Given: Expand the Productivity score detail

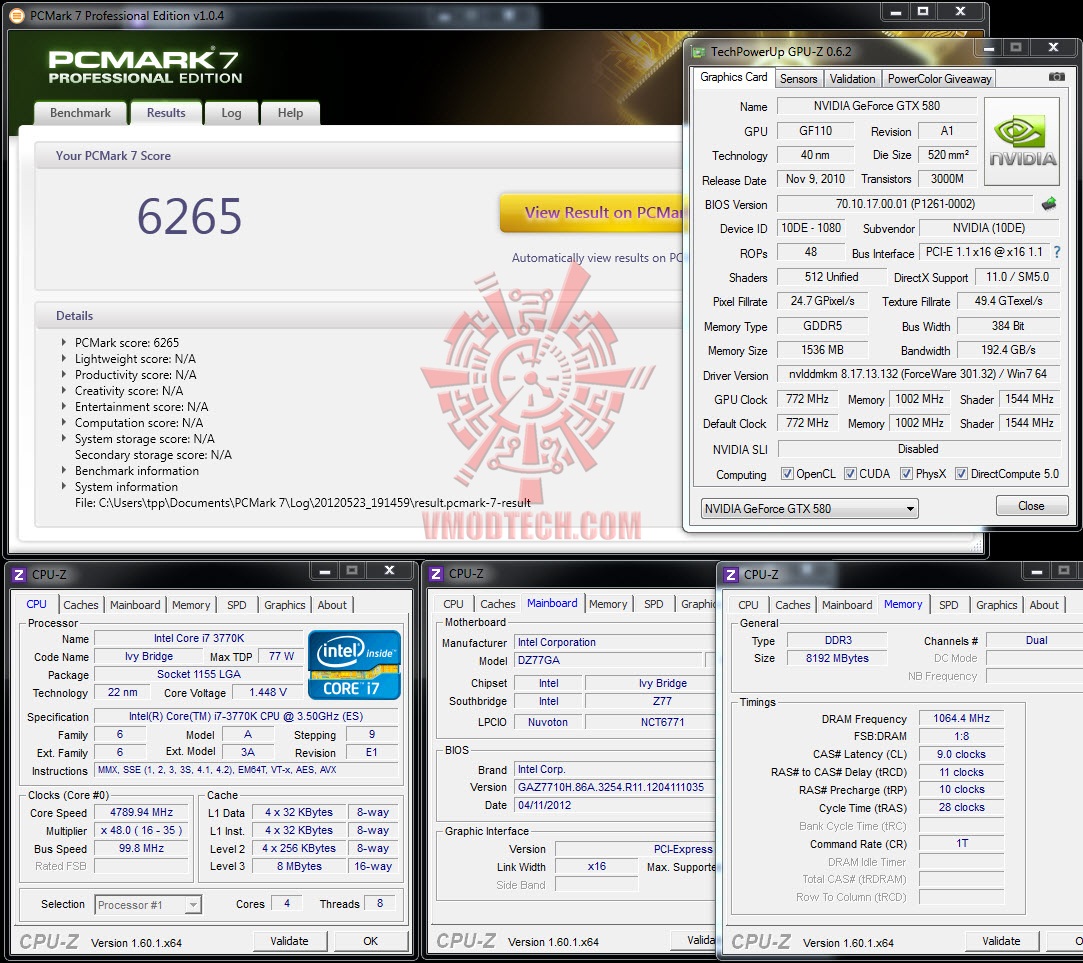Looking at the screenshot, I should pyautogui.click(x=64, y=374).
